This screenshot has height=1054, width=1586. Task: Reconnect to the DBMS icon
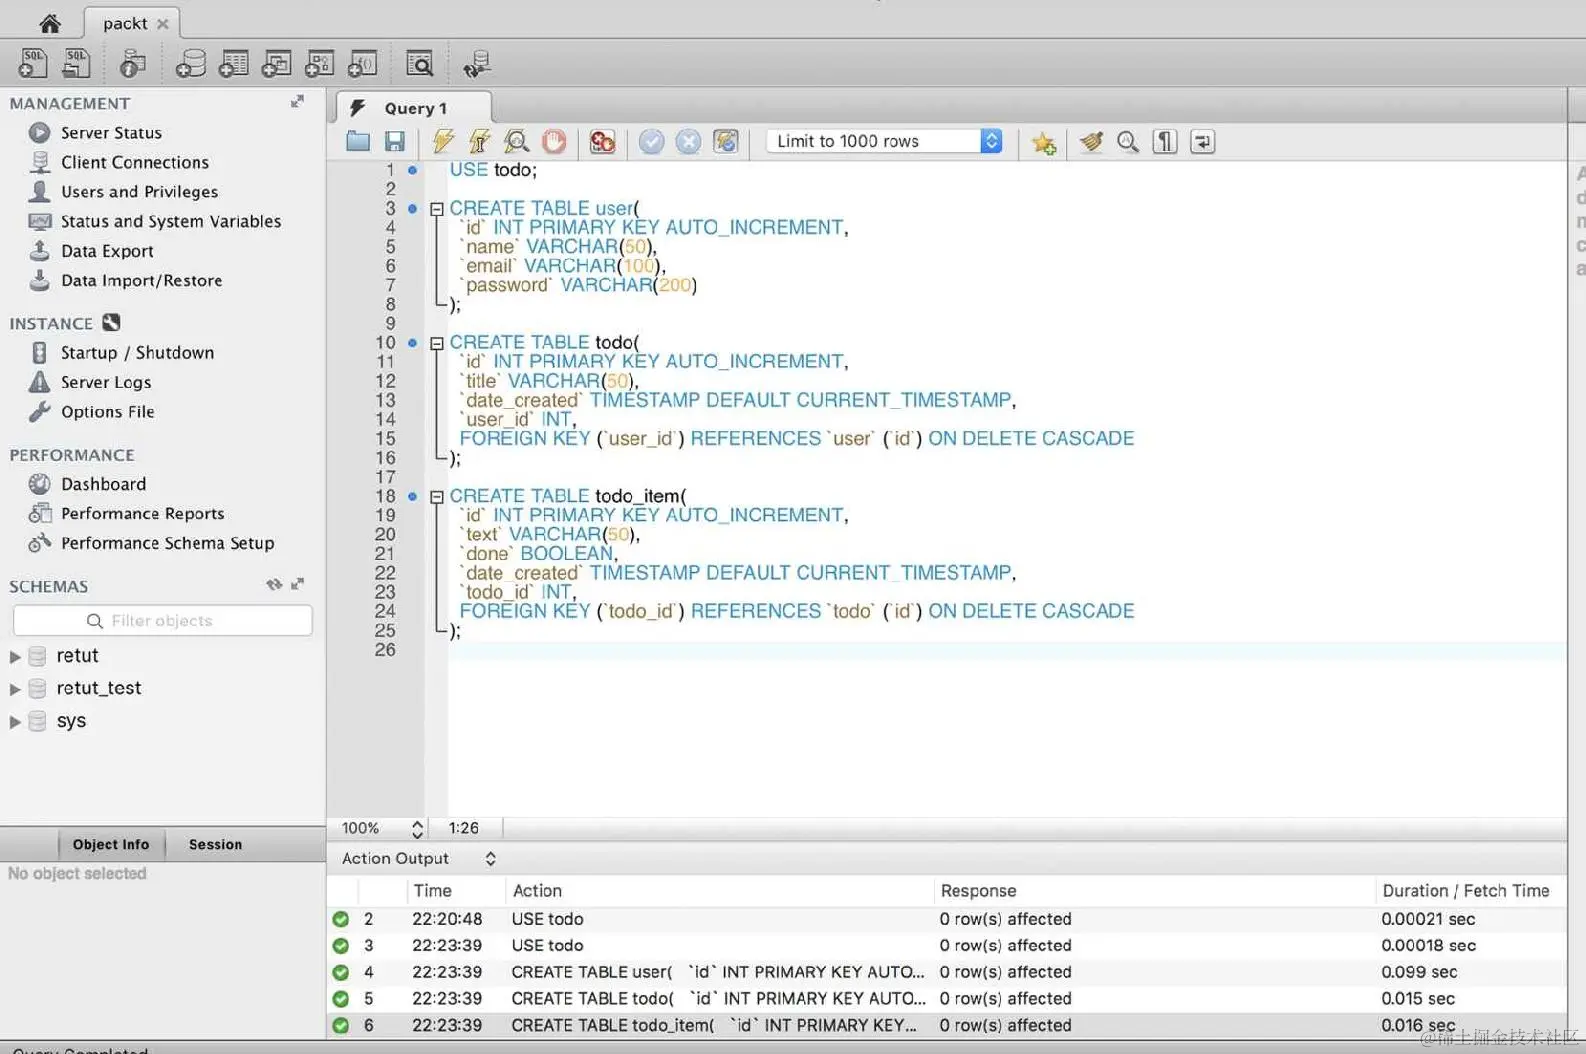(477, 64)
